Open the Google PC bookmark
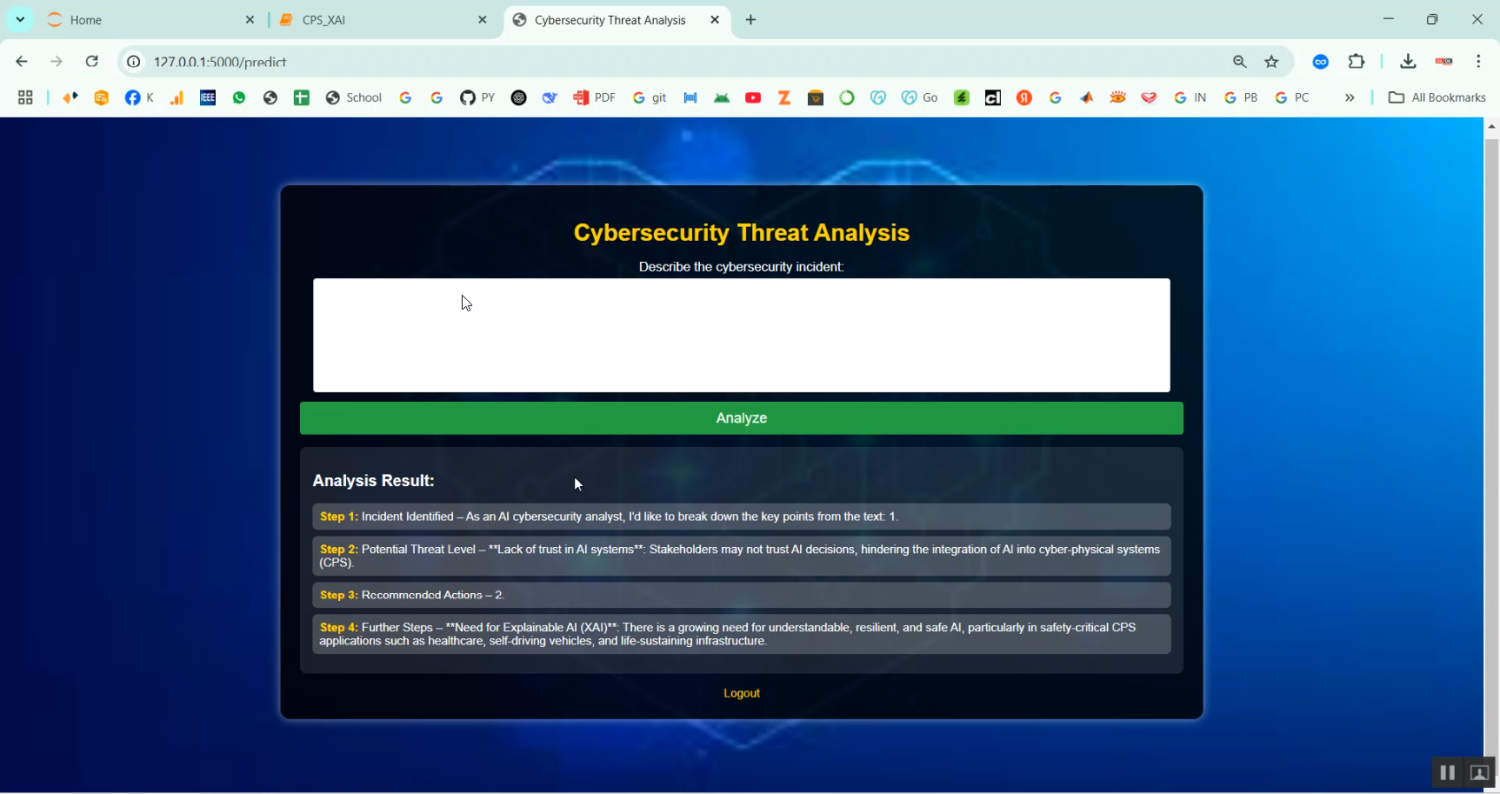Image resolution: width=1500 pixels, height=794 pixels. click(x=1292, y=98)
